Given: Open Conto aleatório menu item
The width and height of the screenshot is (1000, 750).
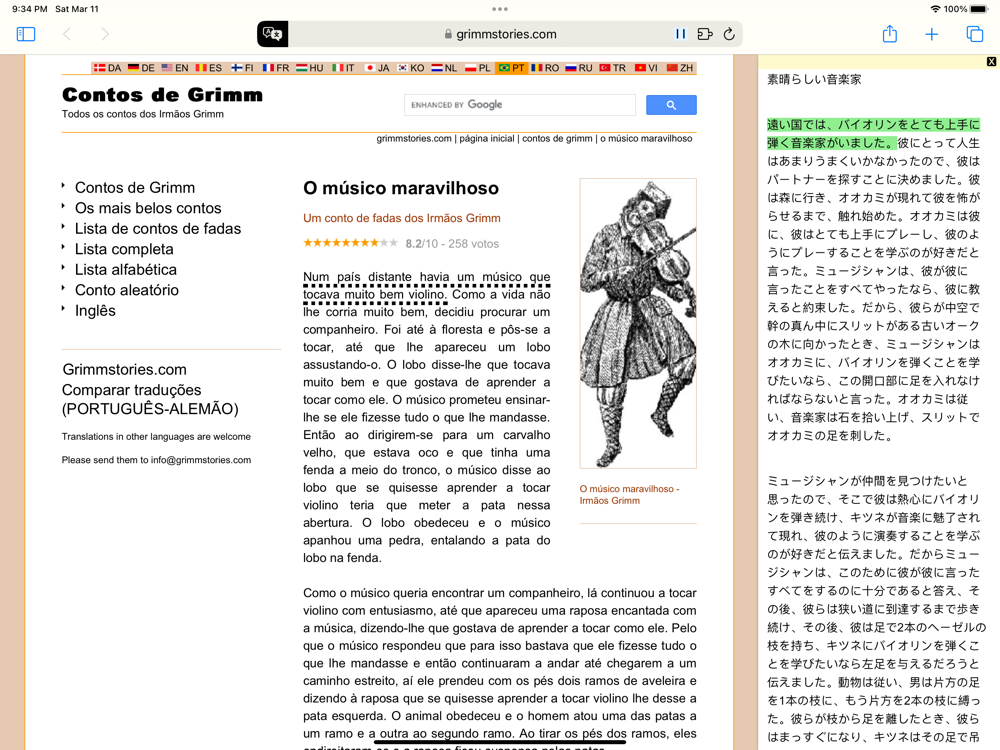Looking at the screenshot, I should tap(126, 290).
